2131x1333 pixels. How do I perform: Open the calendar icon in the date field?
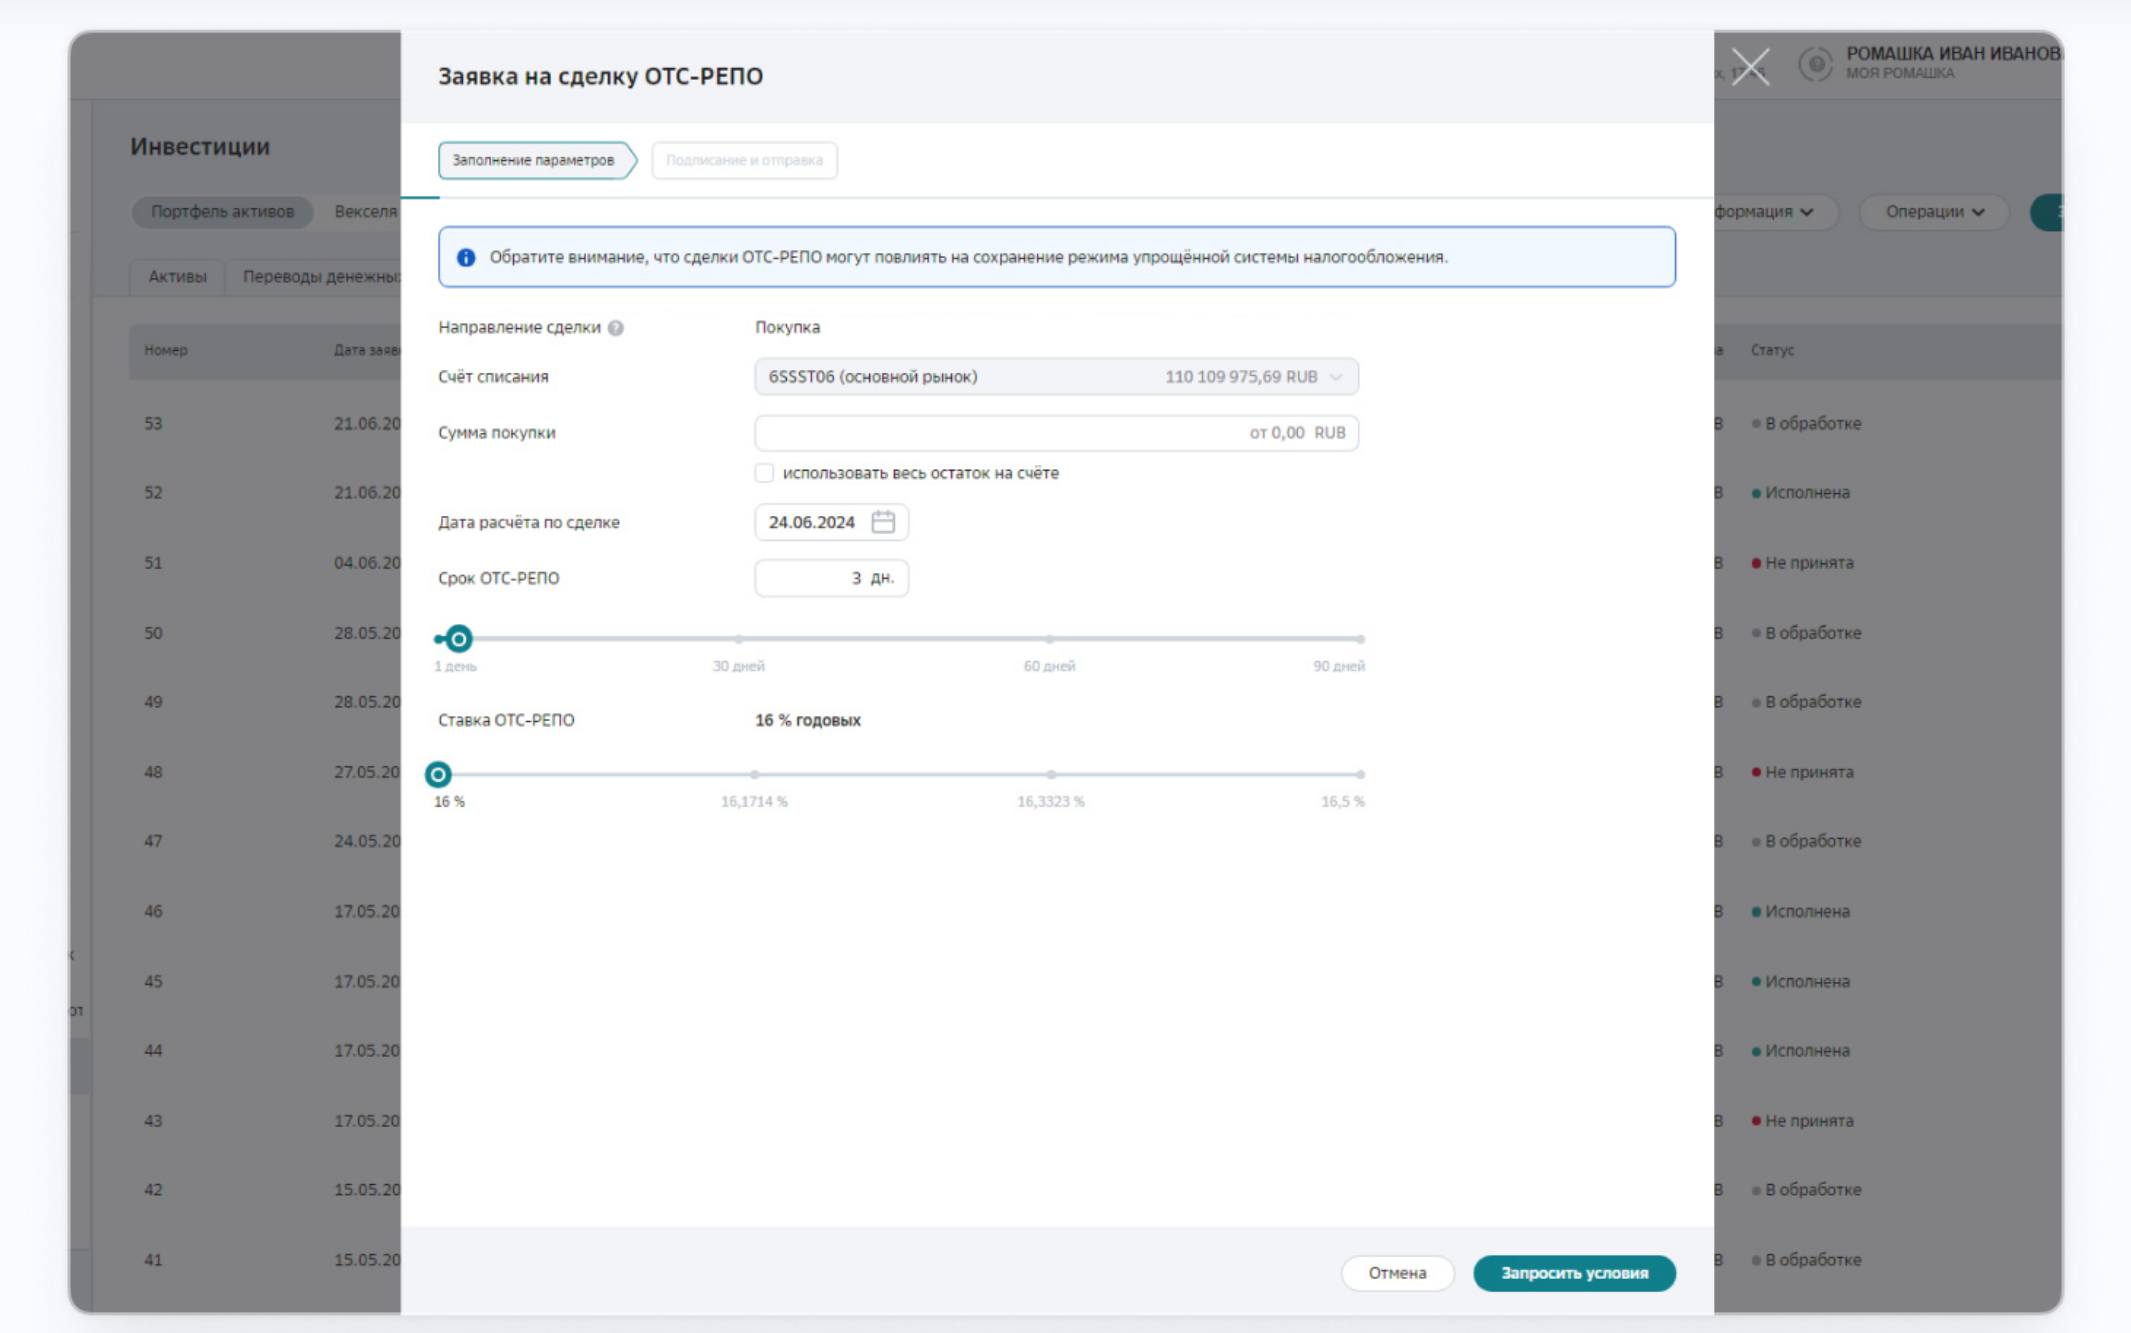point(883,522)
